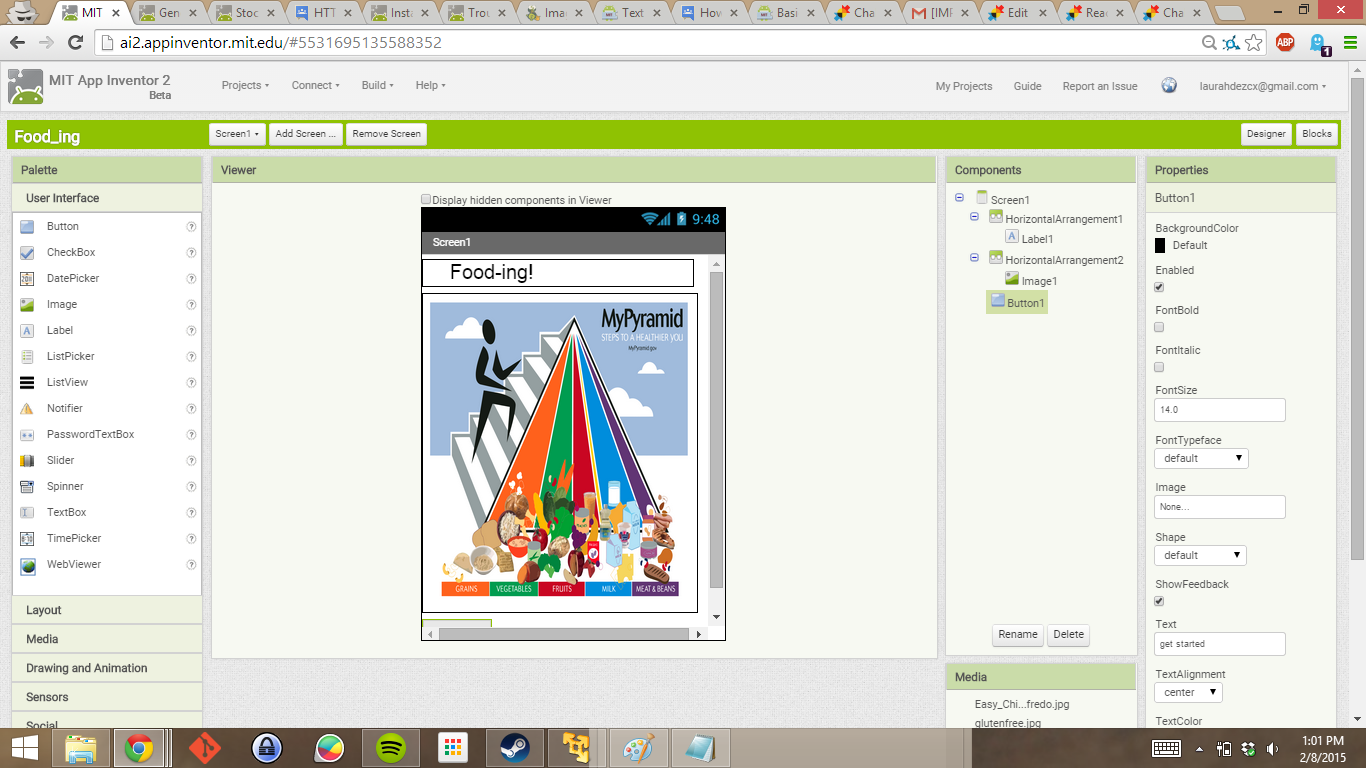Image resolution: width=1366 pixels, height=768 pixels.
Task: Uncheck the ShowFeedback property checkbox
Action: pos(1160,601)
